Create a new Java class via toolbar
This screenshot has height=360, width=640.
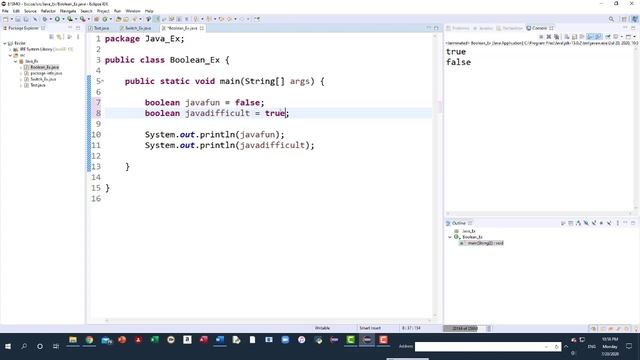pyautogui.click(x=105, y=19)
